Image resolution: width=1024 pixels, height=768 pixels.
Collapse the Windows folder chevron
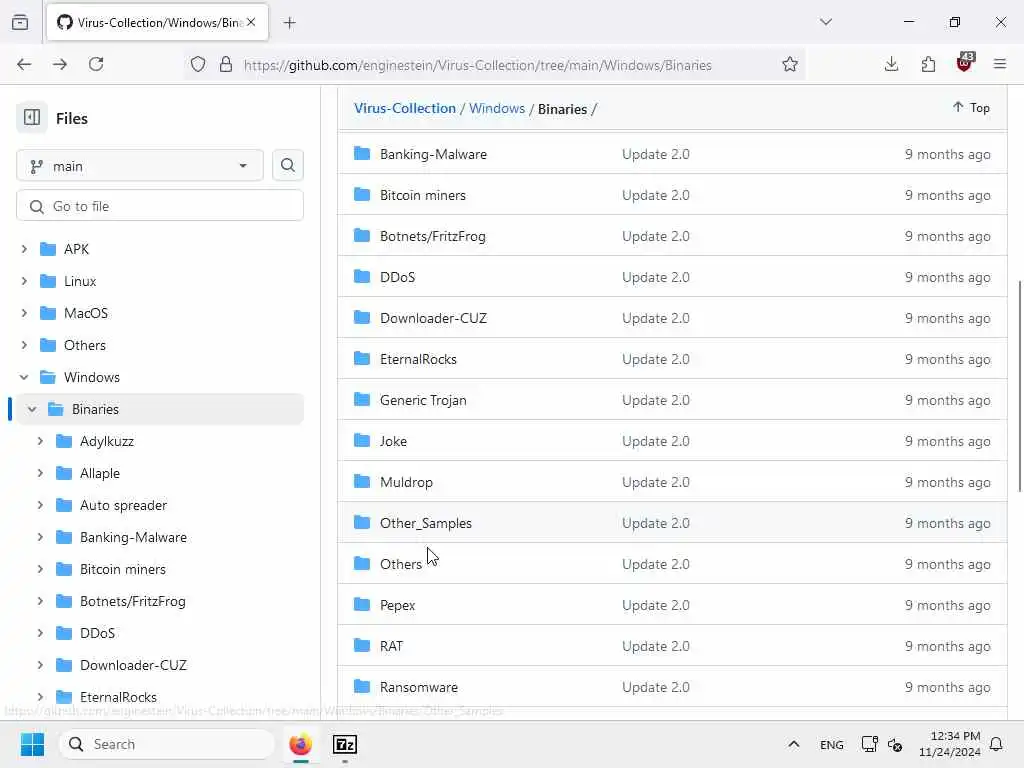24,377
